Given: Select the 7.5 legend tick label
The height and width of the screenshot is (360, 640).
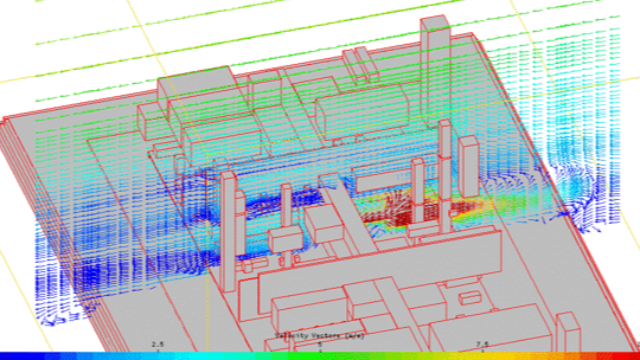Looking at the screenshot, I should coord(482,344).
